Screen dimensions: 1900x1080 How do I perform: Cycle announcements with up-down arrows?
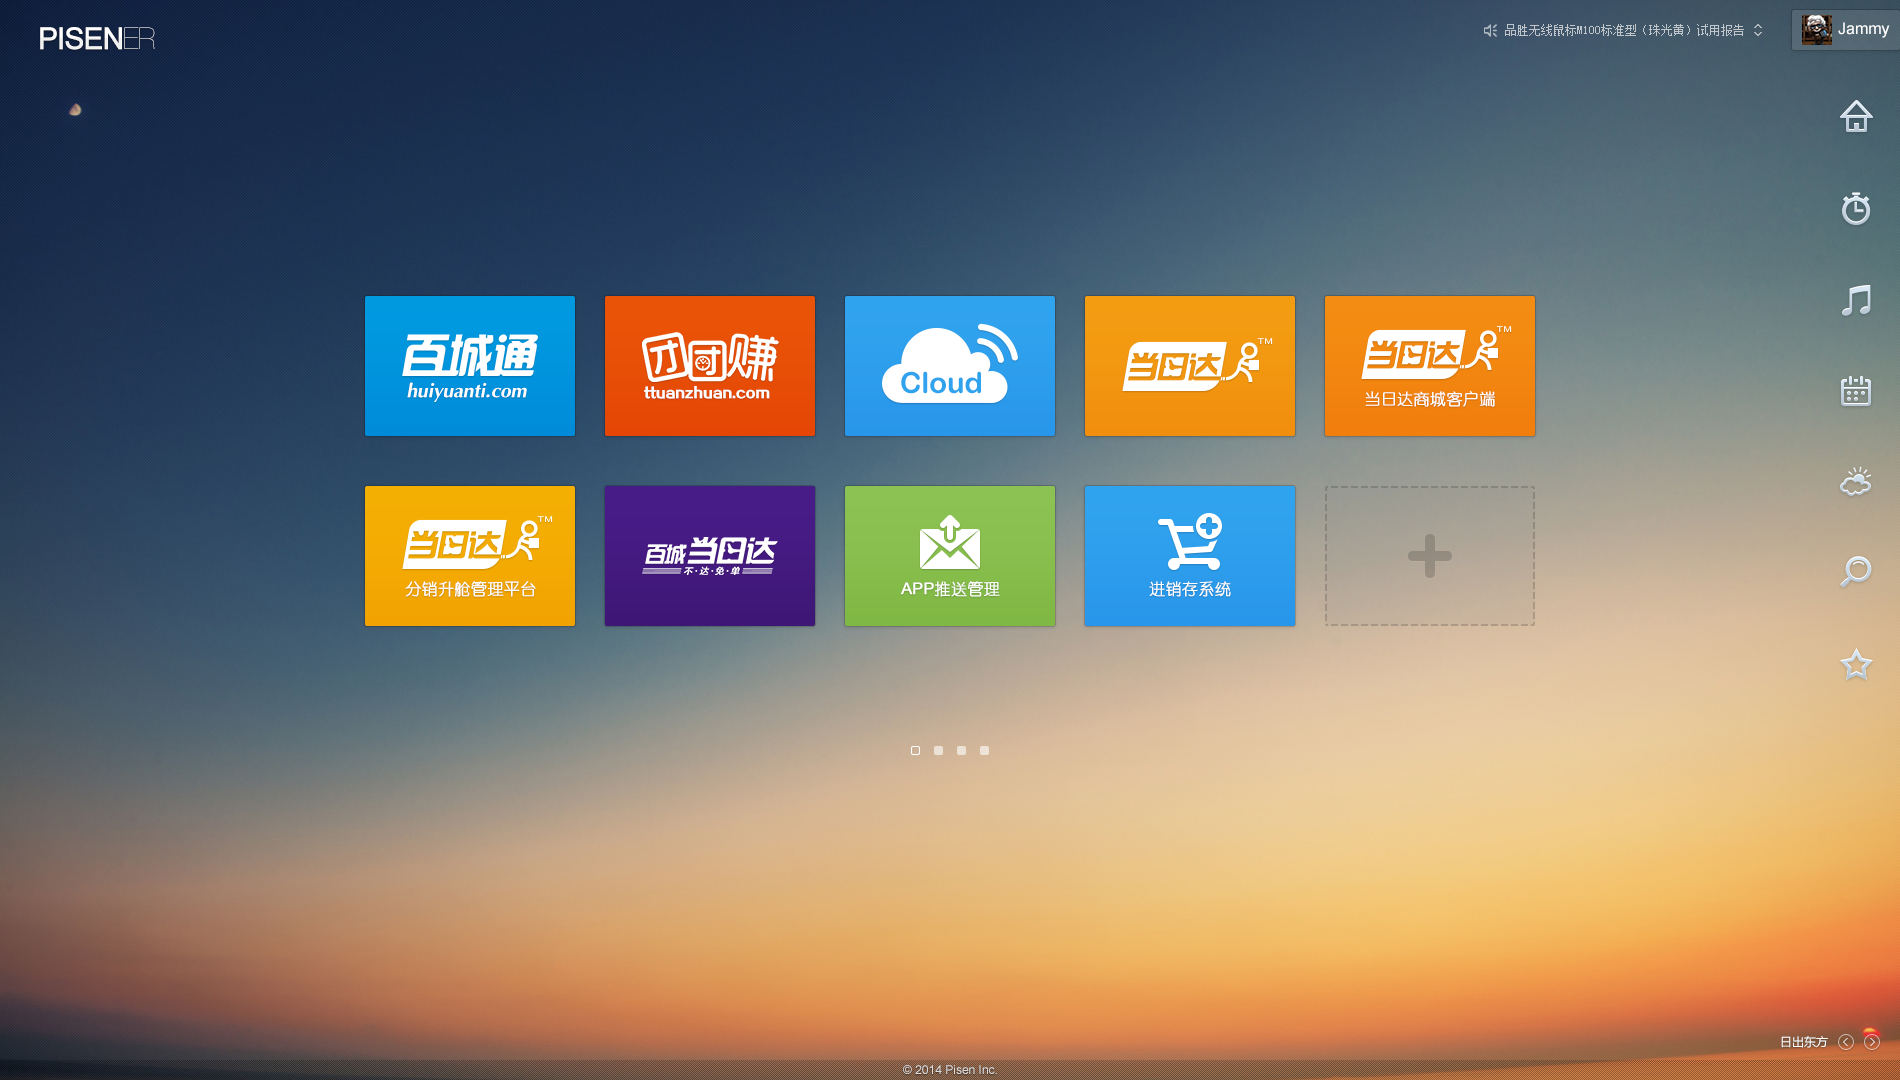coord(1758,31)
